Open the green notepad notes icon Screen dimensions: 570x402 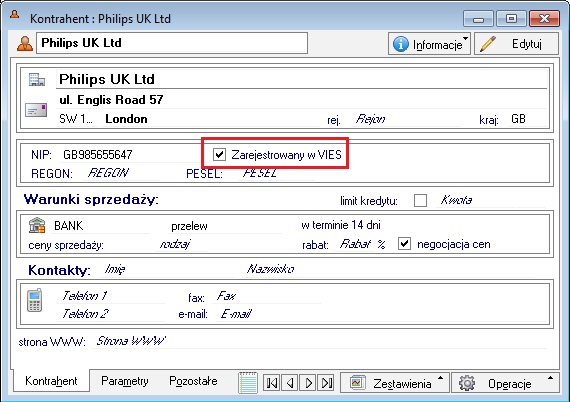tap(248, 382)
